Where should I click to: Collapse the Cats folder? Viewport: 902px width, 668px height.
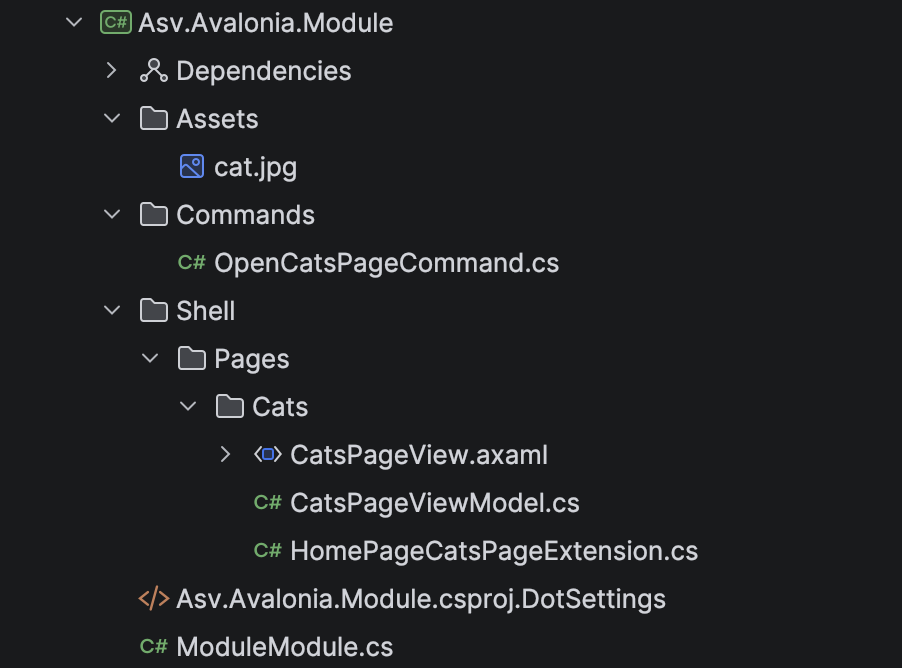pos(187,406)
